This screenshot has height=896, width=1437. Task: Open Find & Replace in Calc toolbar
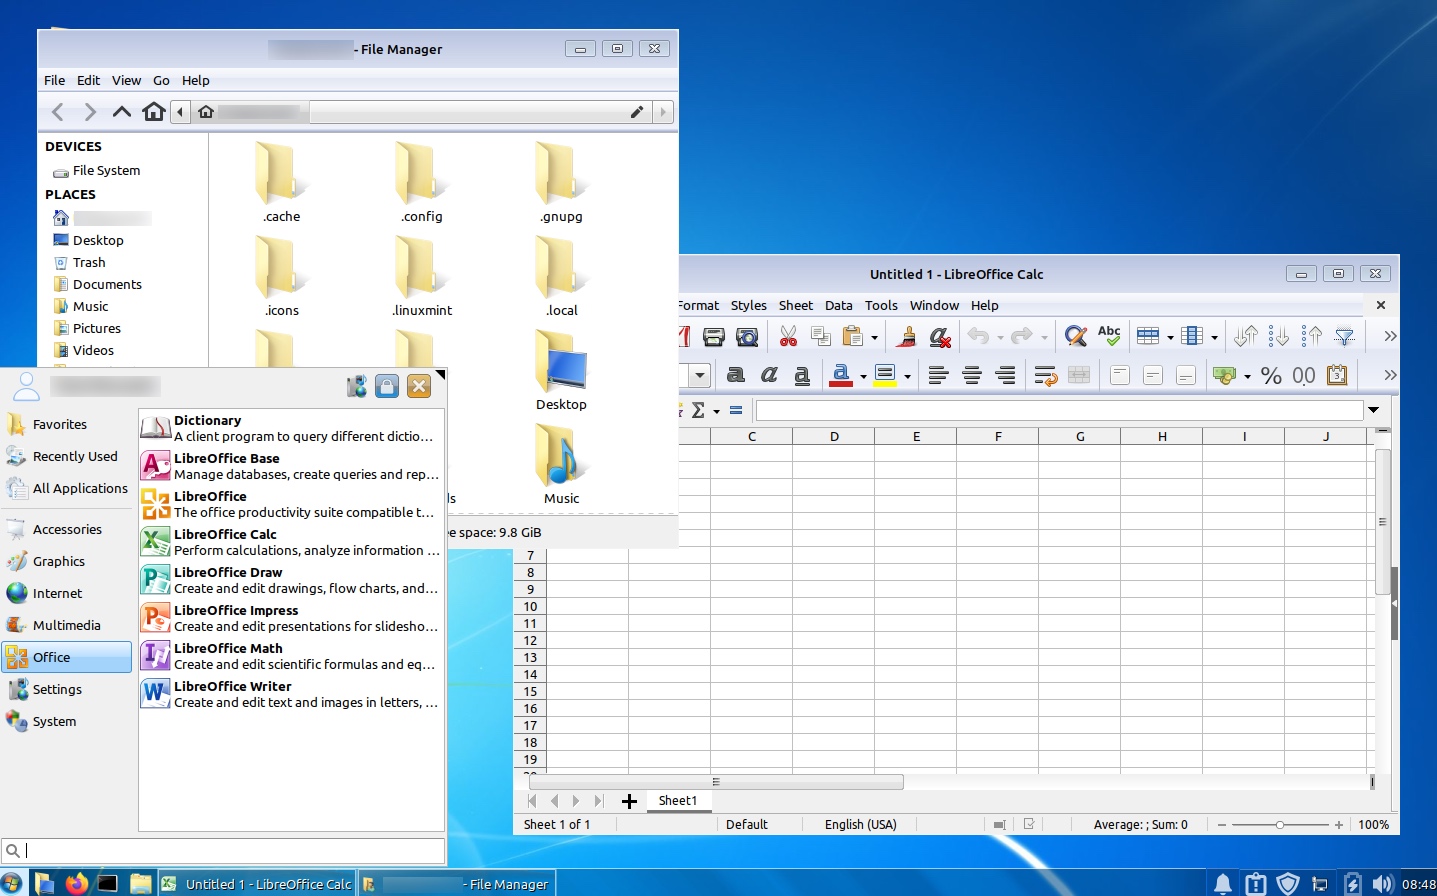(x=1075, y=337)
